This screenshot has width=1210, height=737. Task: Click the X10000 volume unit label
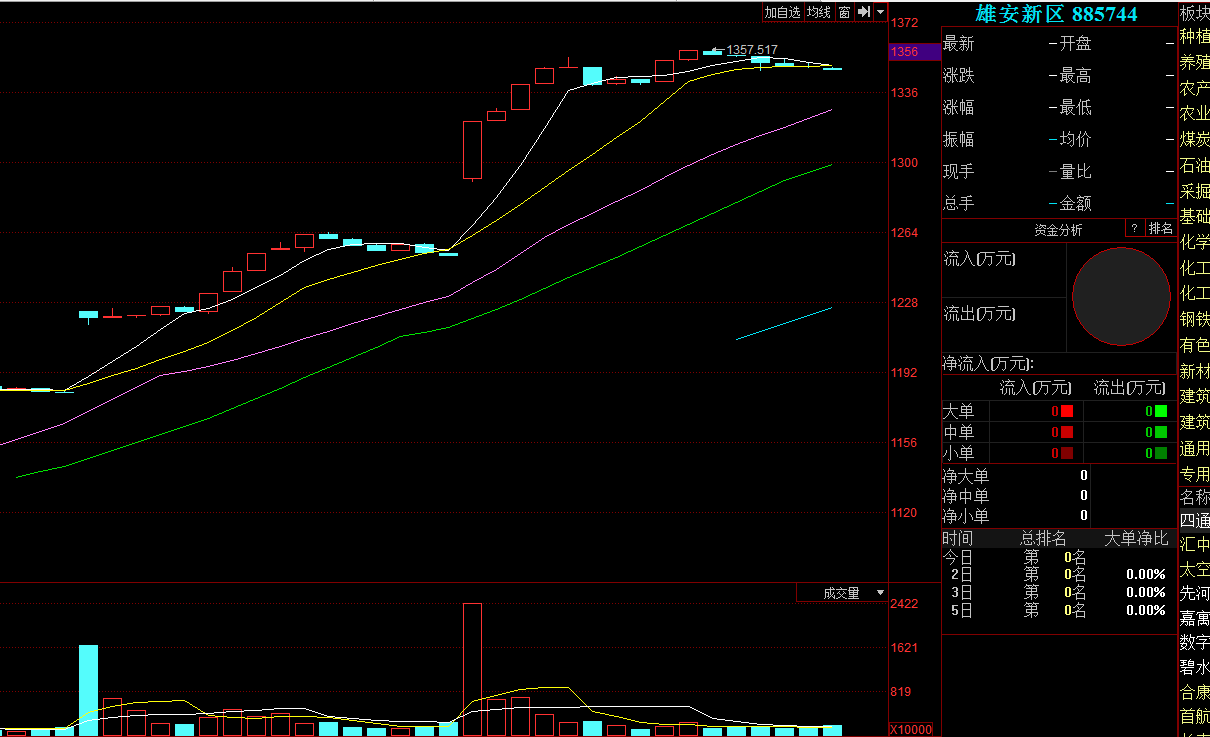pyautogui.click(x=911, y=729)
